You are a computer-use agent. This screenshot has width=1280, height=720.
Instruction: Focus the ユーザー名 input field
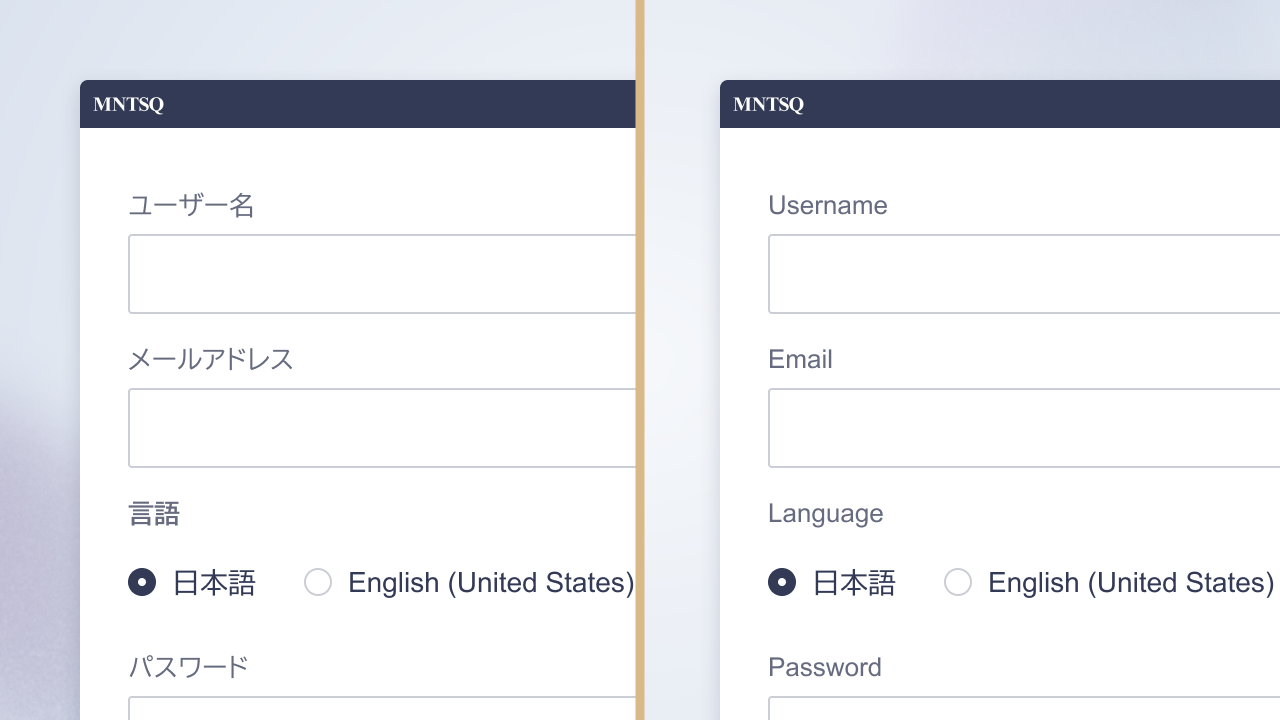[382, 274]
